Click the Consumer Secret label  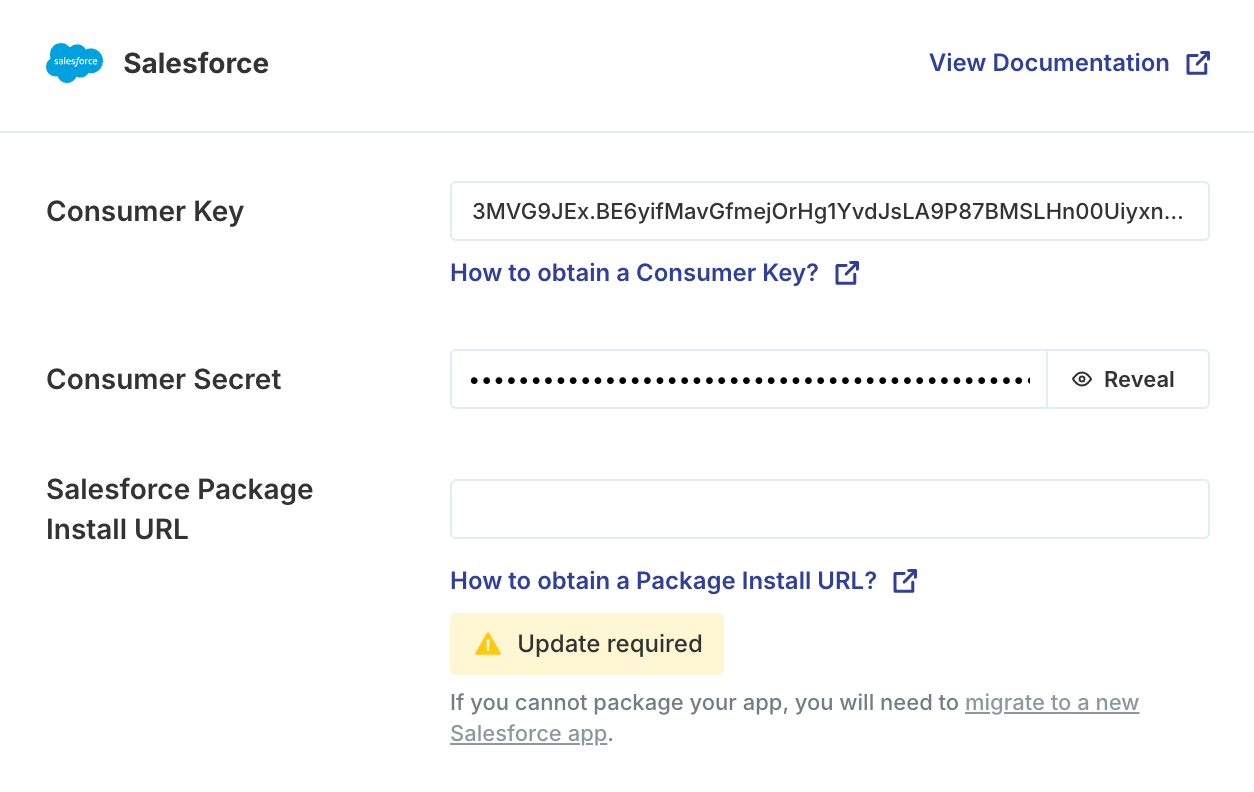tap(164, 379)
